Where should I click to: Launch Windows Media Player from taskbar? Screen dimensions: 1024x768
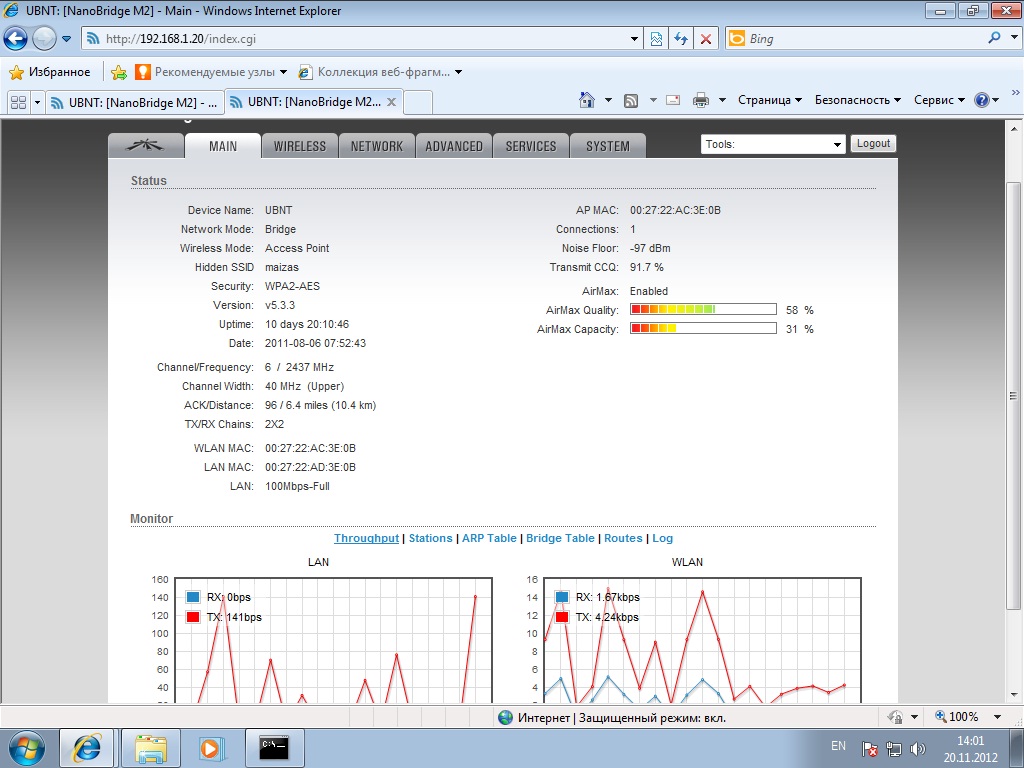[x=211, y=748]
